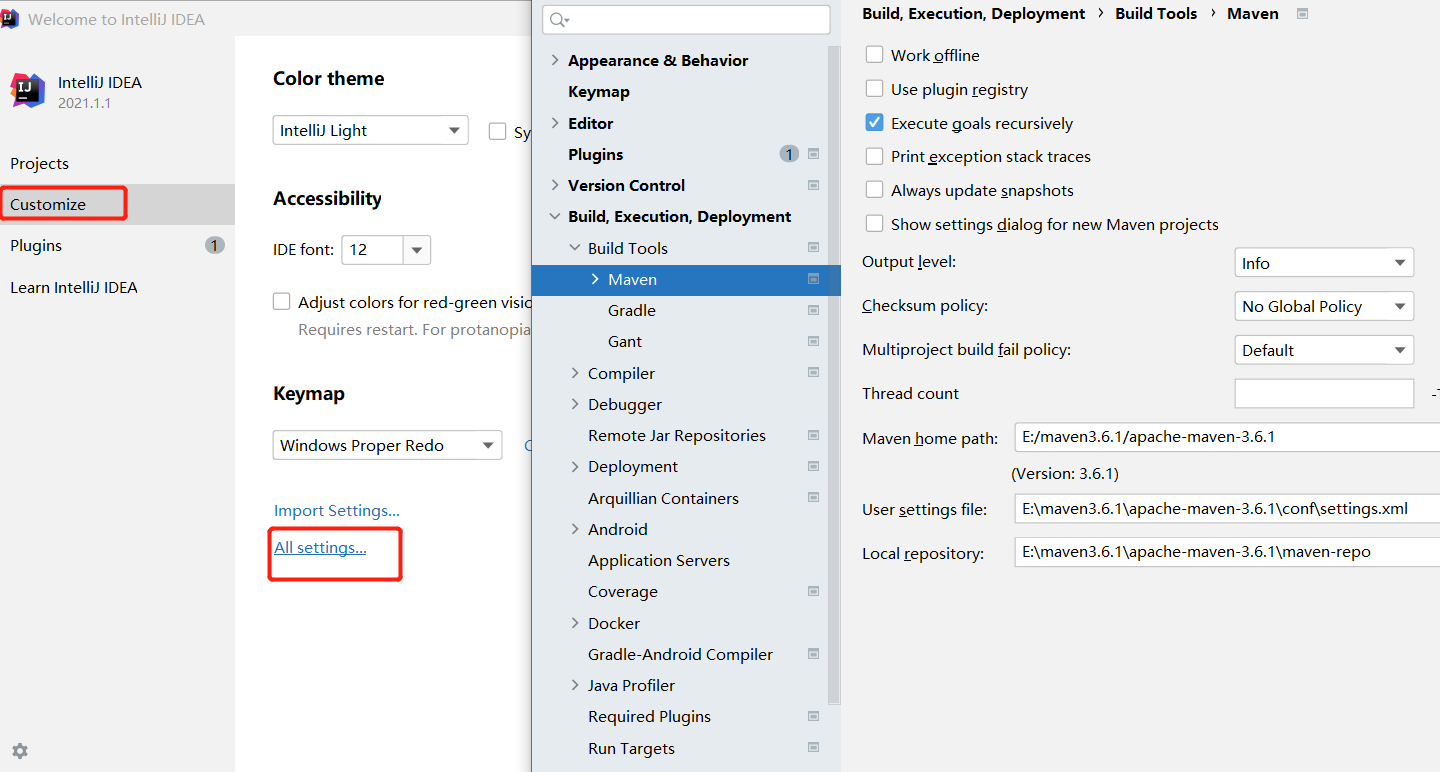Image resolution: width=1440 pixels, height=772 pixels.
Task: Click the project-level icon on Remote Jar Repositories row
Action: click(814, 435)
